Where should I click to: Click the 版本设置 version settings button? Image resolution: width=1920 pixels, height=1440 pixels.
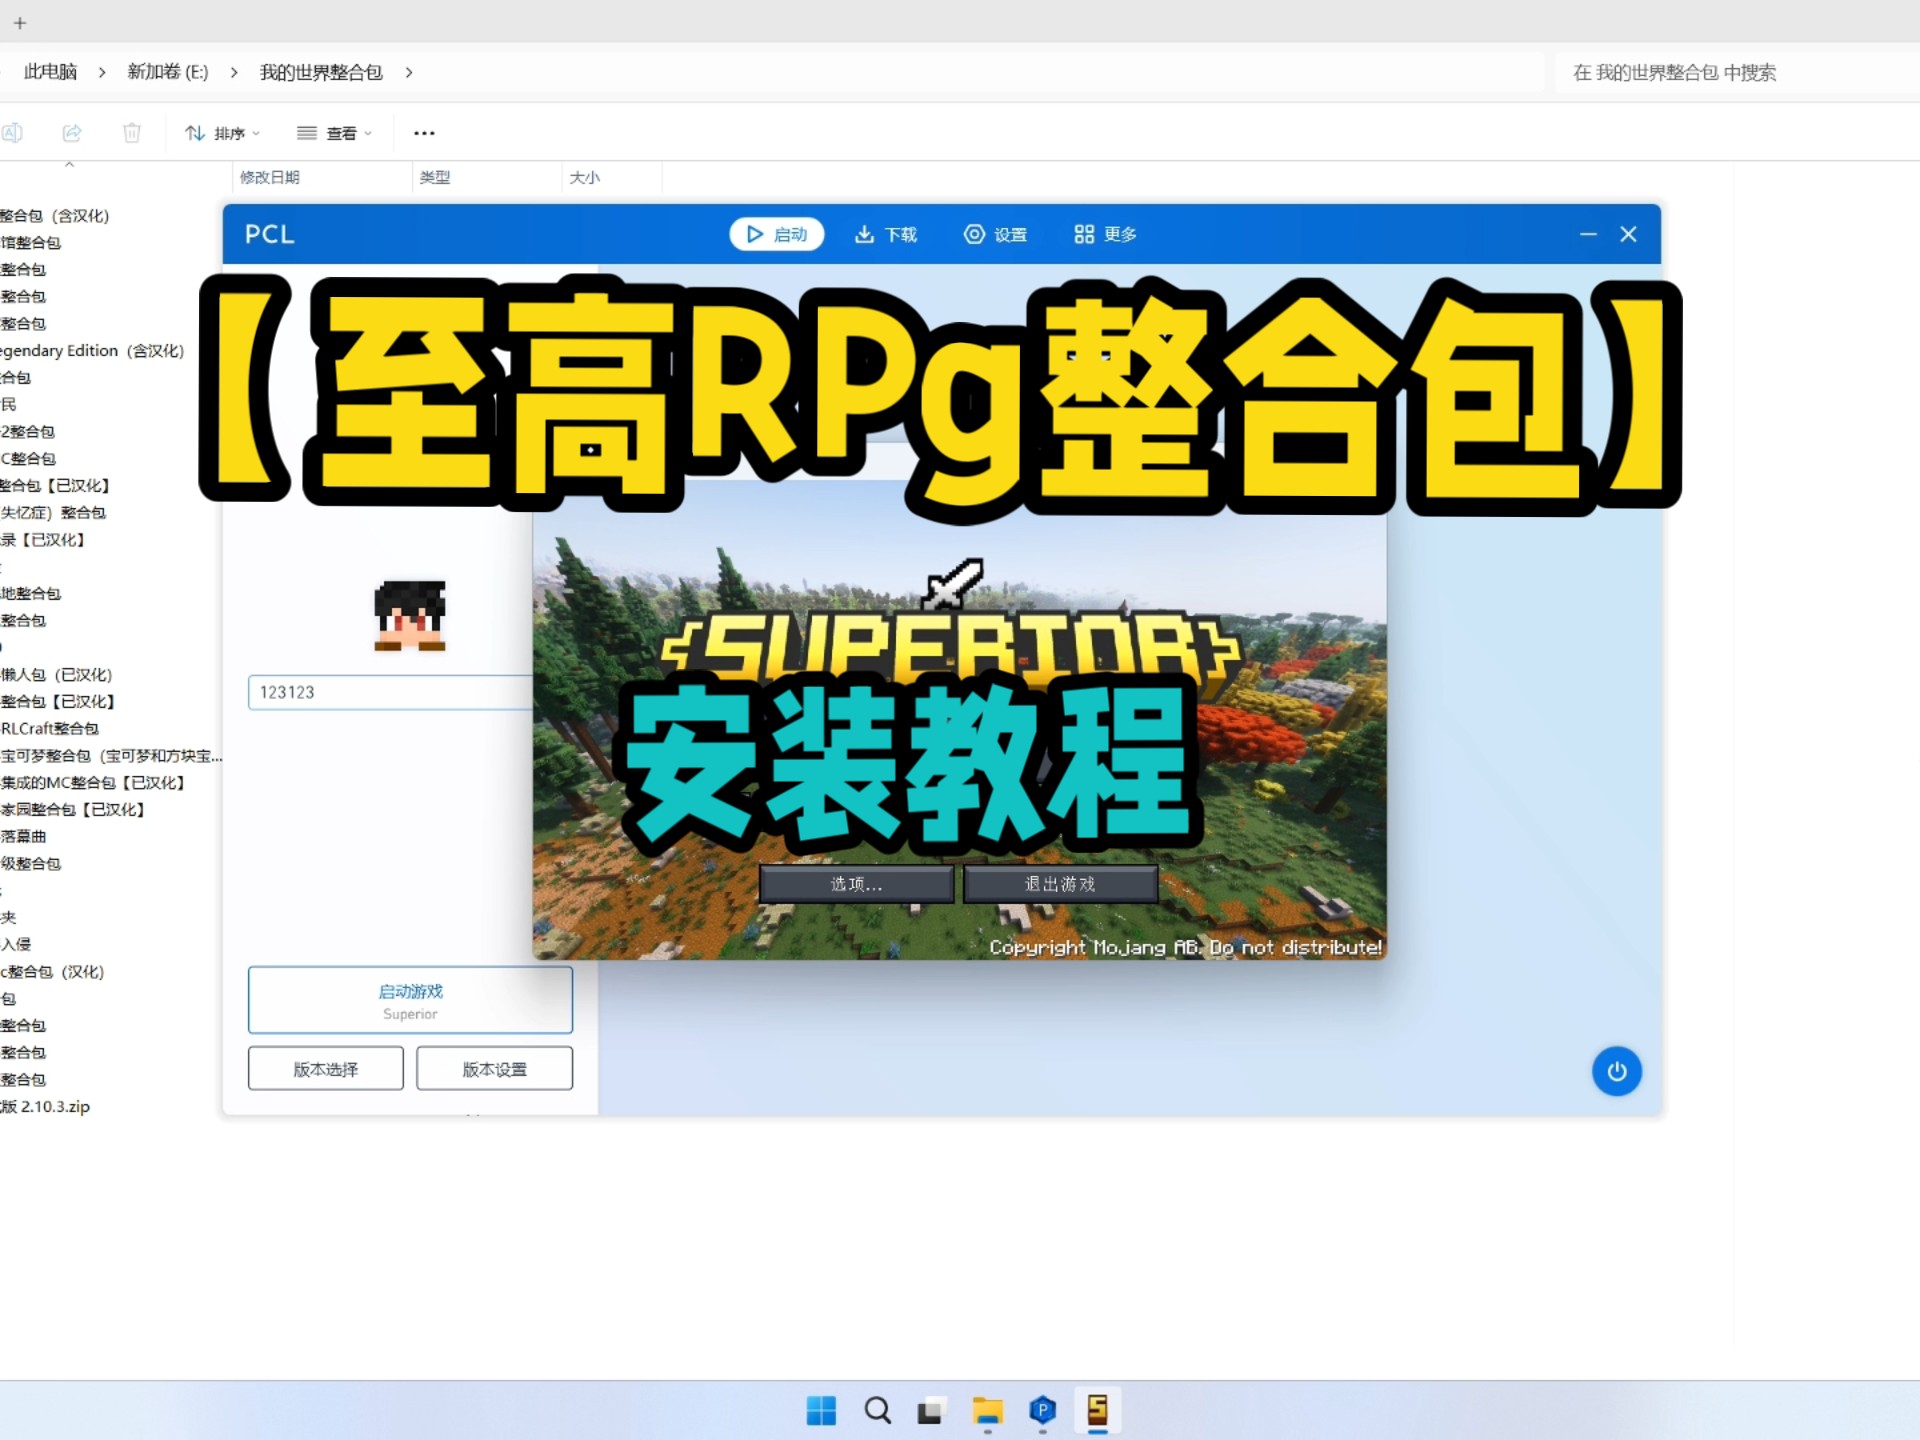point(494,1069)
